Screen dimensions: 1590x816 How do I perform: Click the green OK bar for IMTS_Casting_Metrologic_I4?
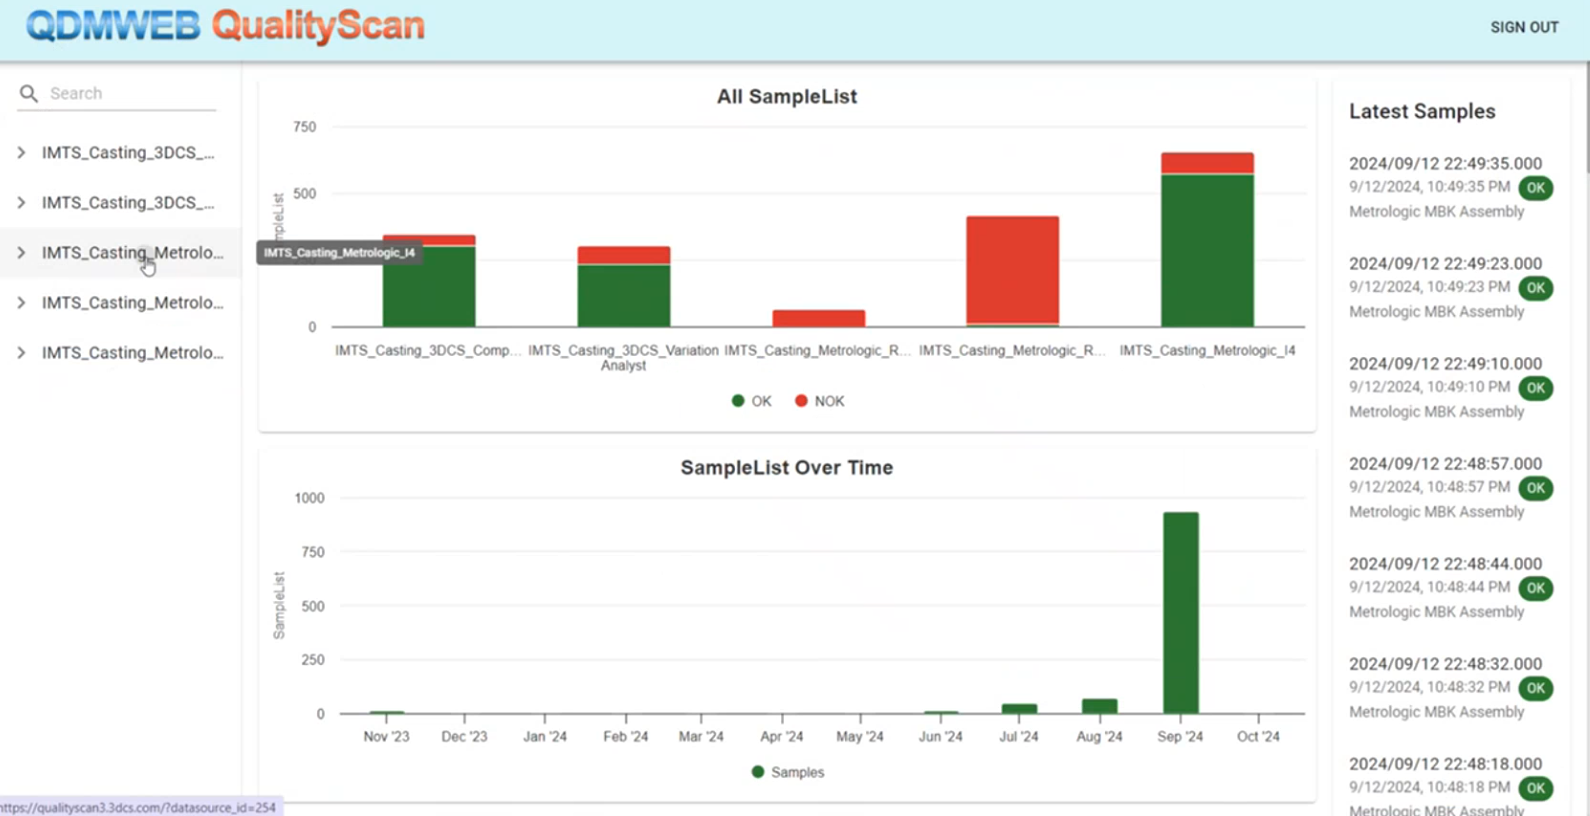pyautogui.click(x=1207, y=250)
